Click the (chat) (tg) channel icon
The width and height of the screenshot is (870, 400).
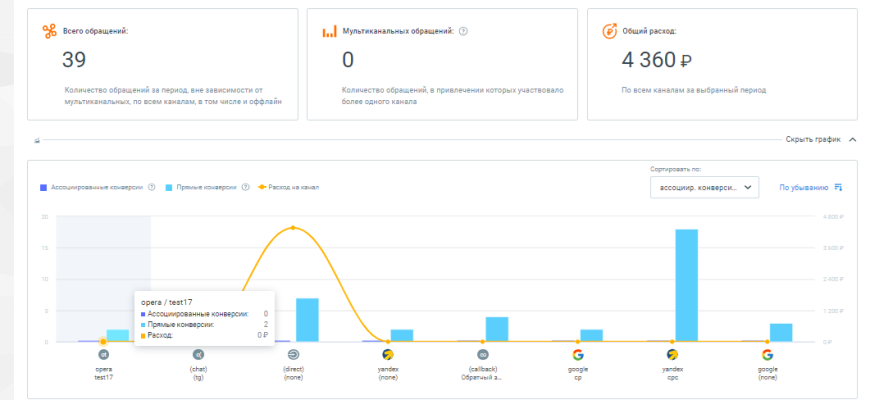[198, 354]
